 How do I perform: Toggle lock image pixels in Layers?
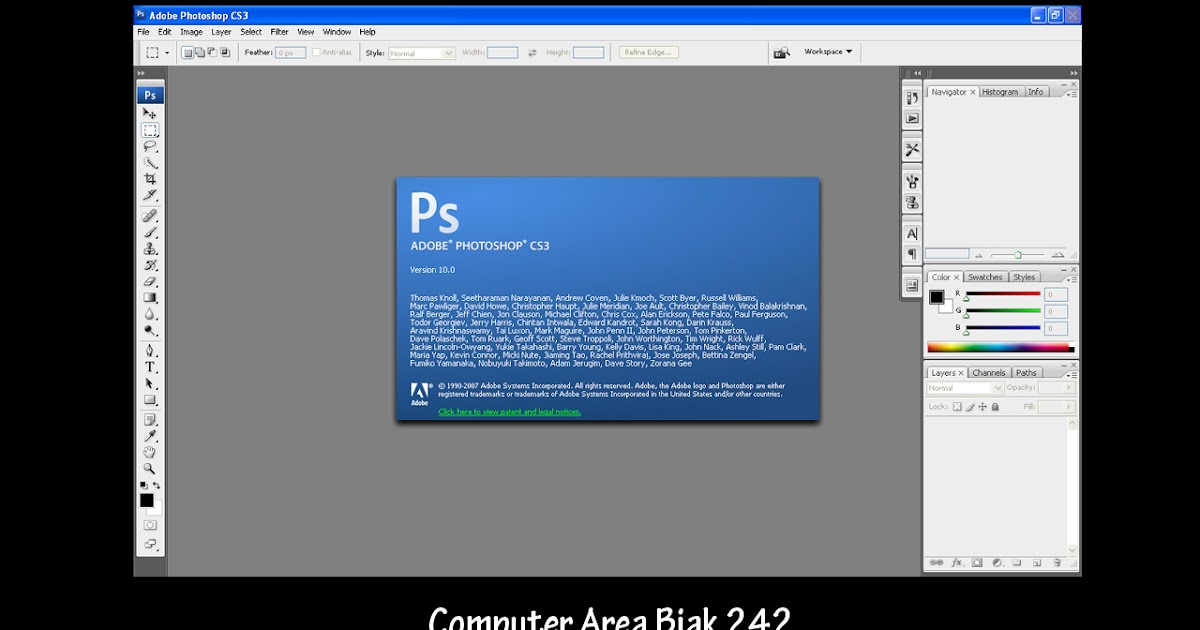tap(969, 407)
